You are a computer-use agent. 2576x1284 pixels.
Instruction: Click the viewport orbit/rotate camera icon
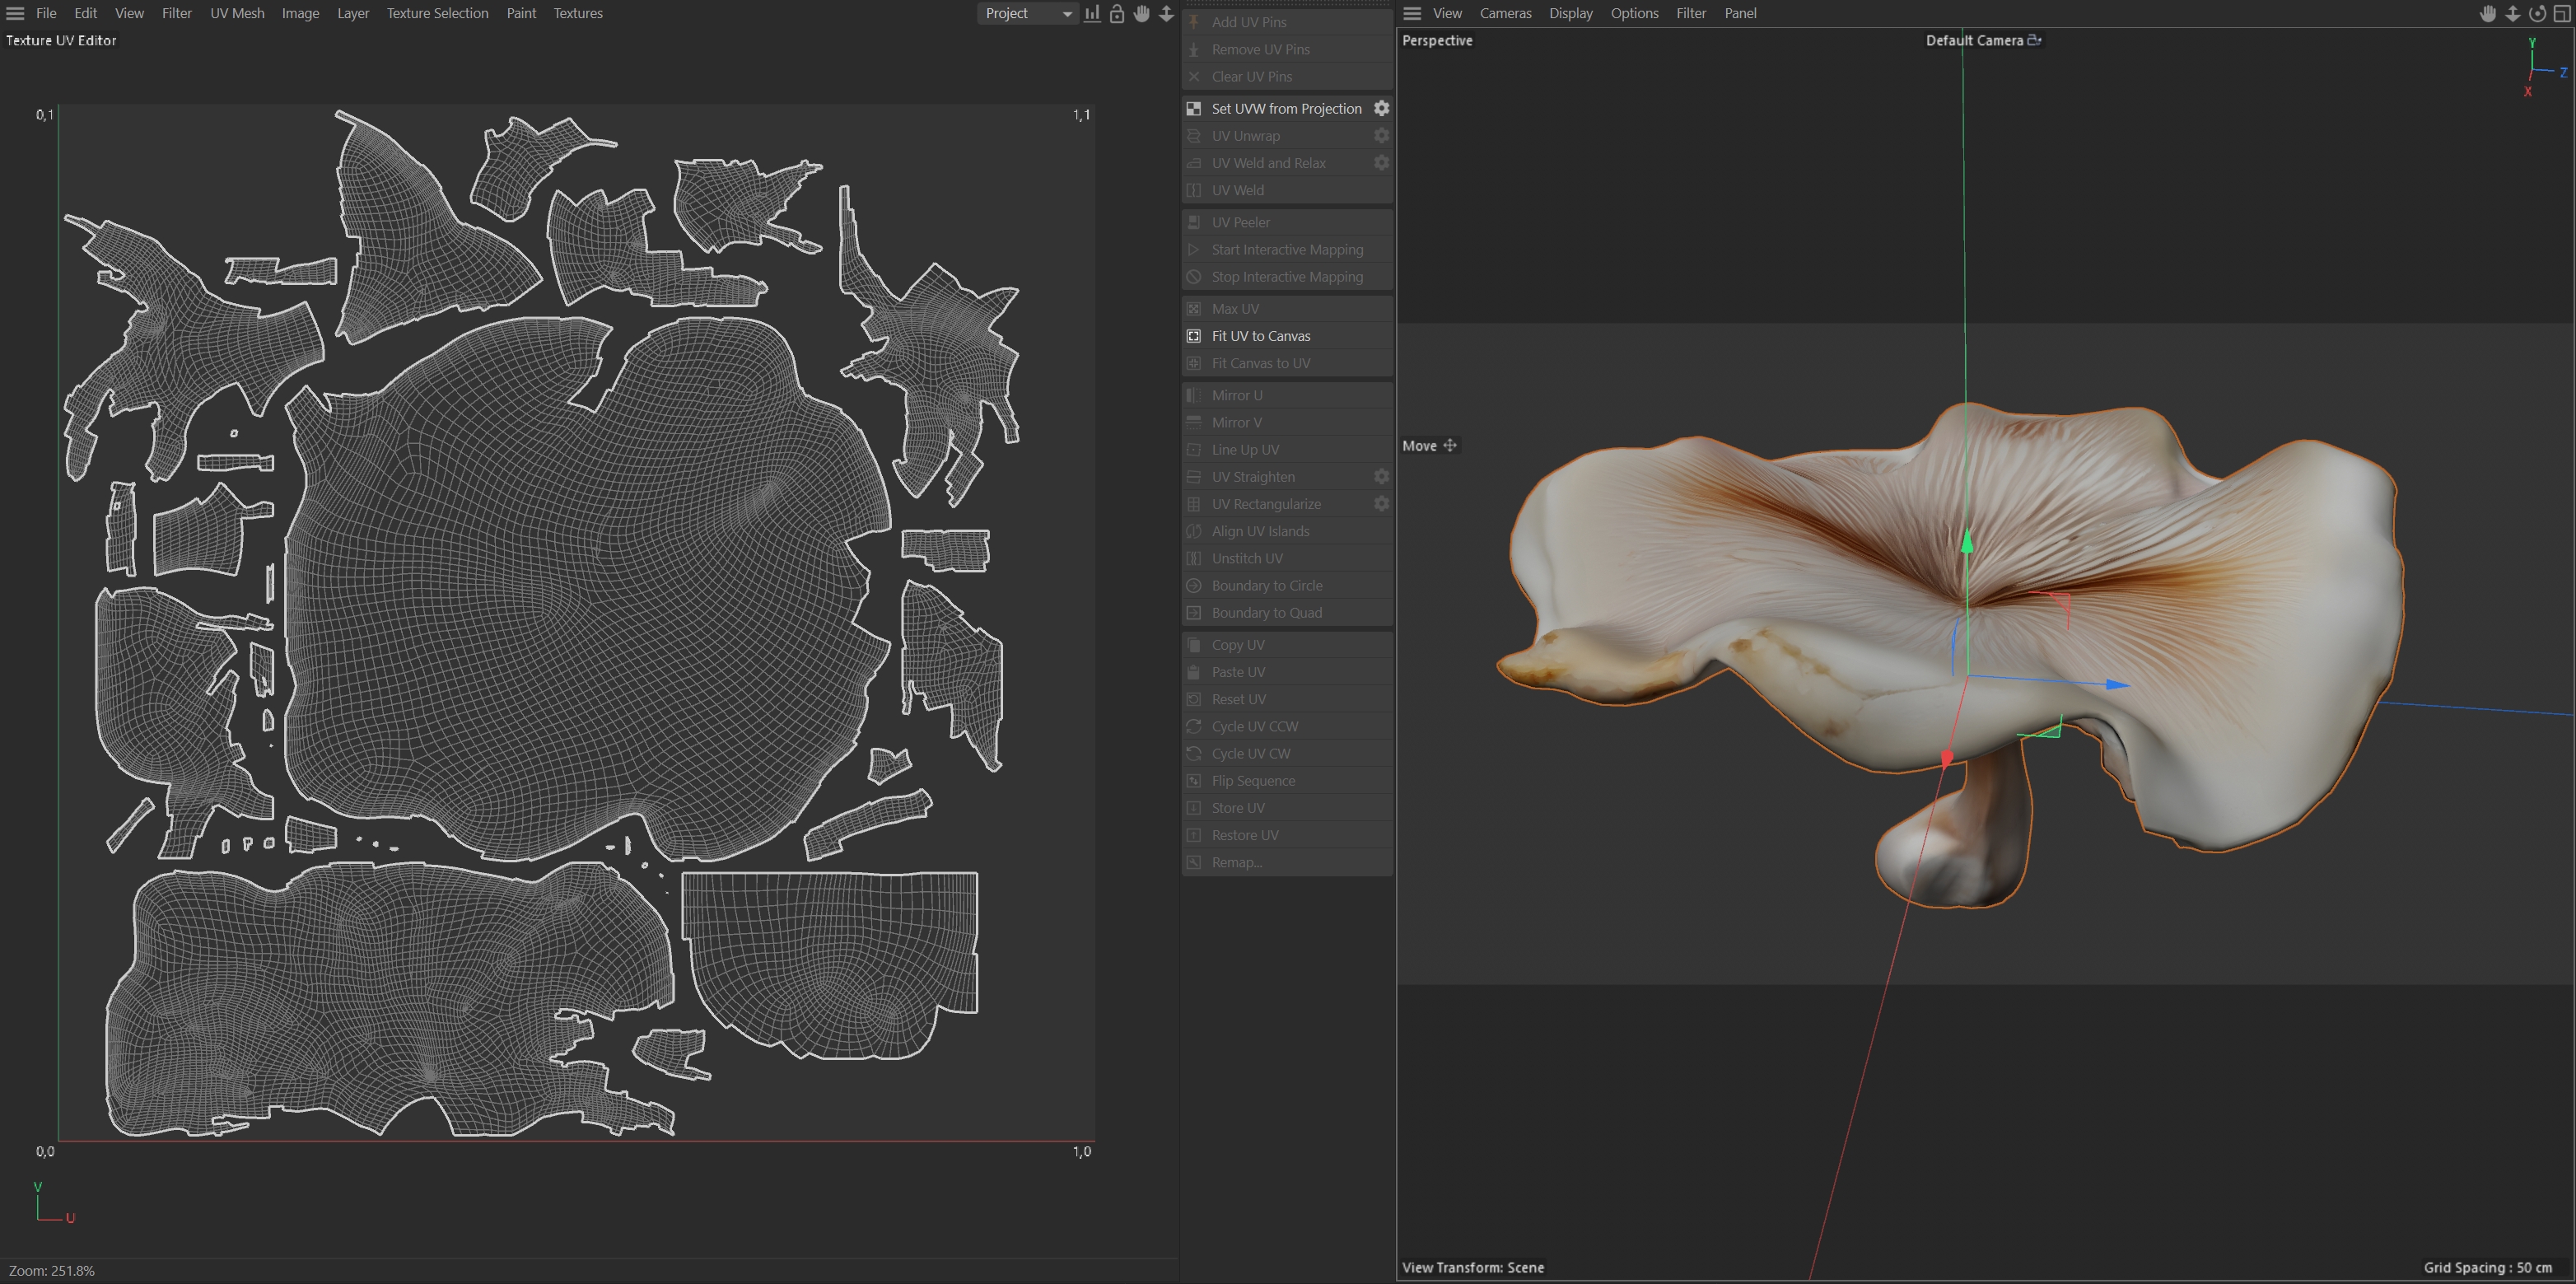point(2537,13)
